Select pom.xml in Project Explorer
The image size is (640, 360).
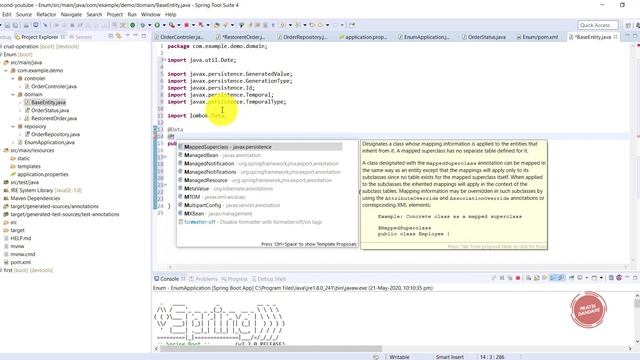pyautogui.click(x=20, y=262)
